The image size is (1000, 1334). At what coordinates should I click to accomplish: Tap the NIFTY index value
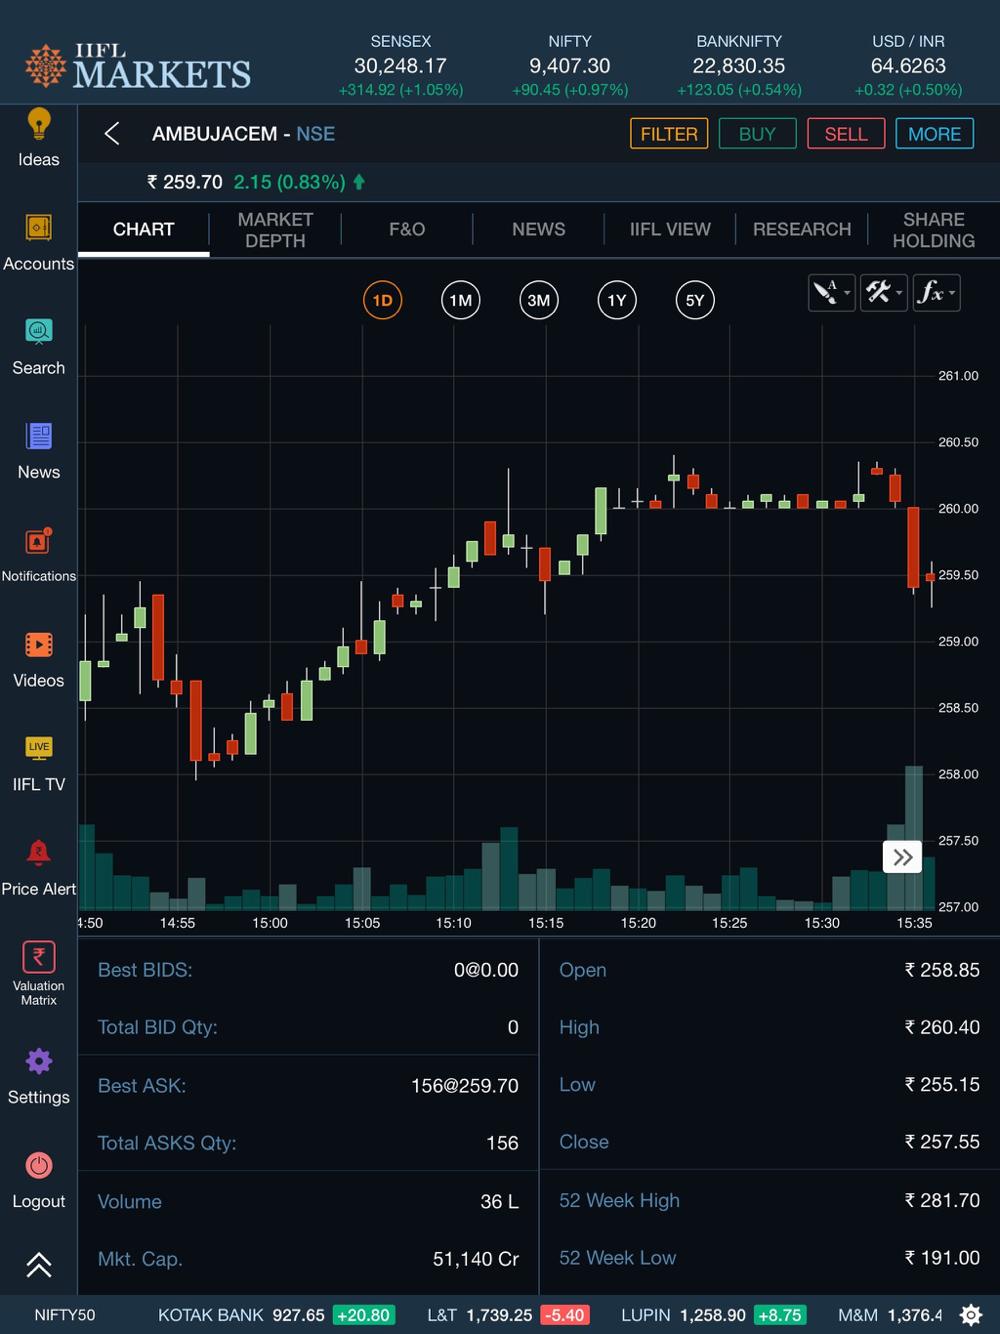click(570, 66)
